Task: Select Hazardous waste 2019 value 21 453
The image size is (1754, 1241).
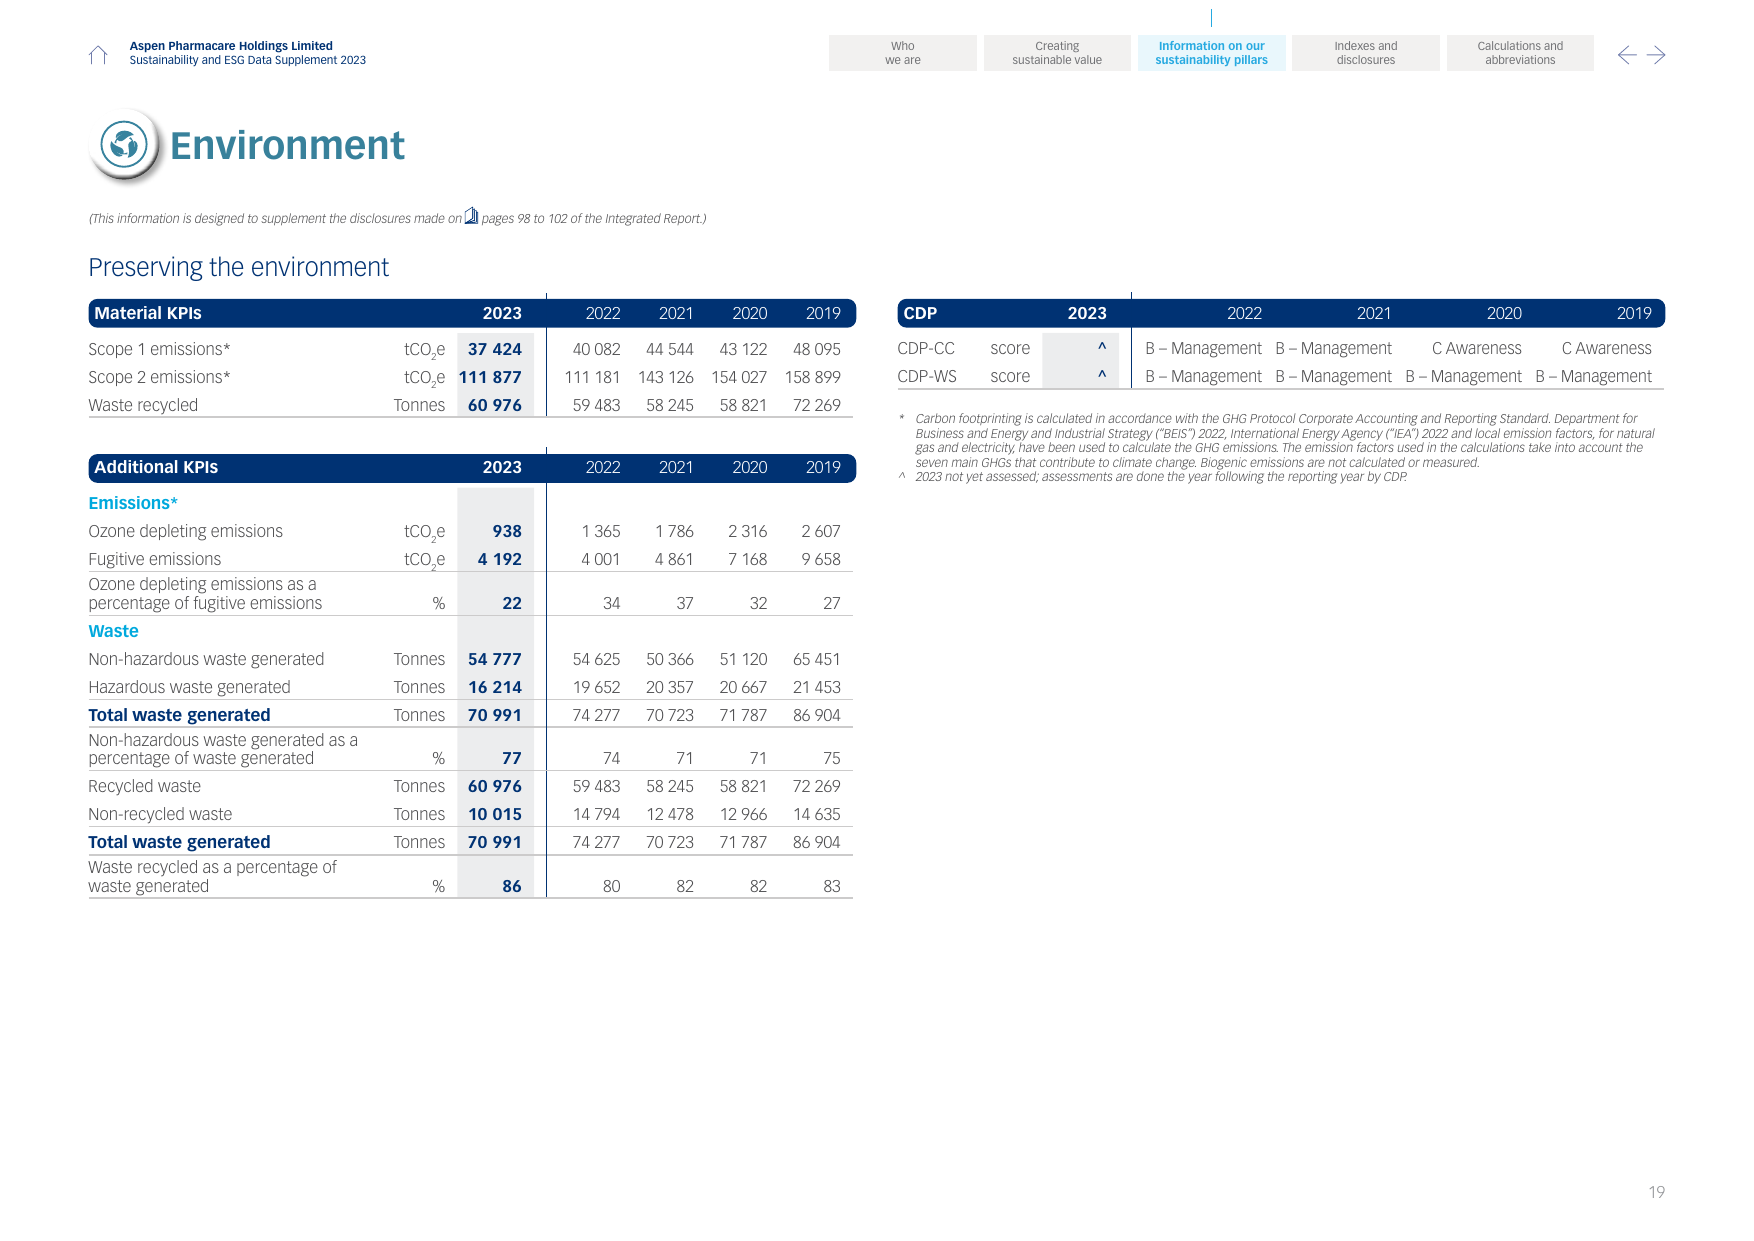Action: tap(817, 687)
